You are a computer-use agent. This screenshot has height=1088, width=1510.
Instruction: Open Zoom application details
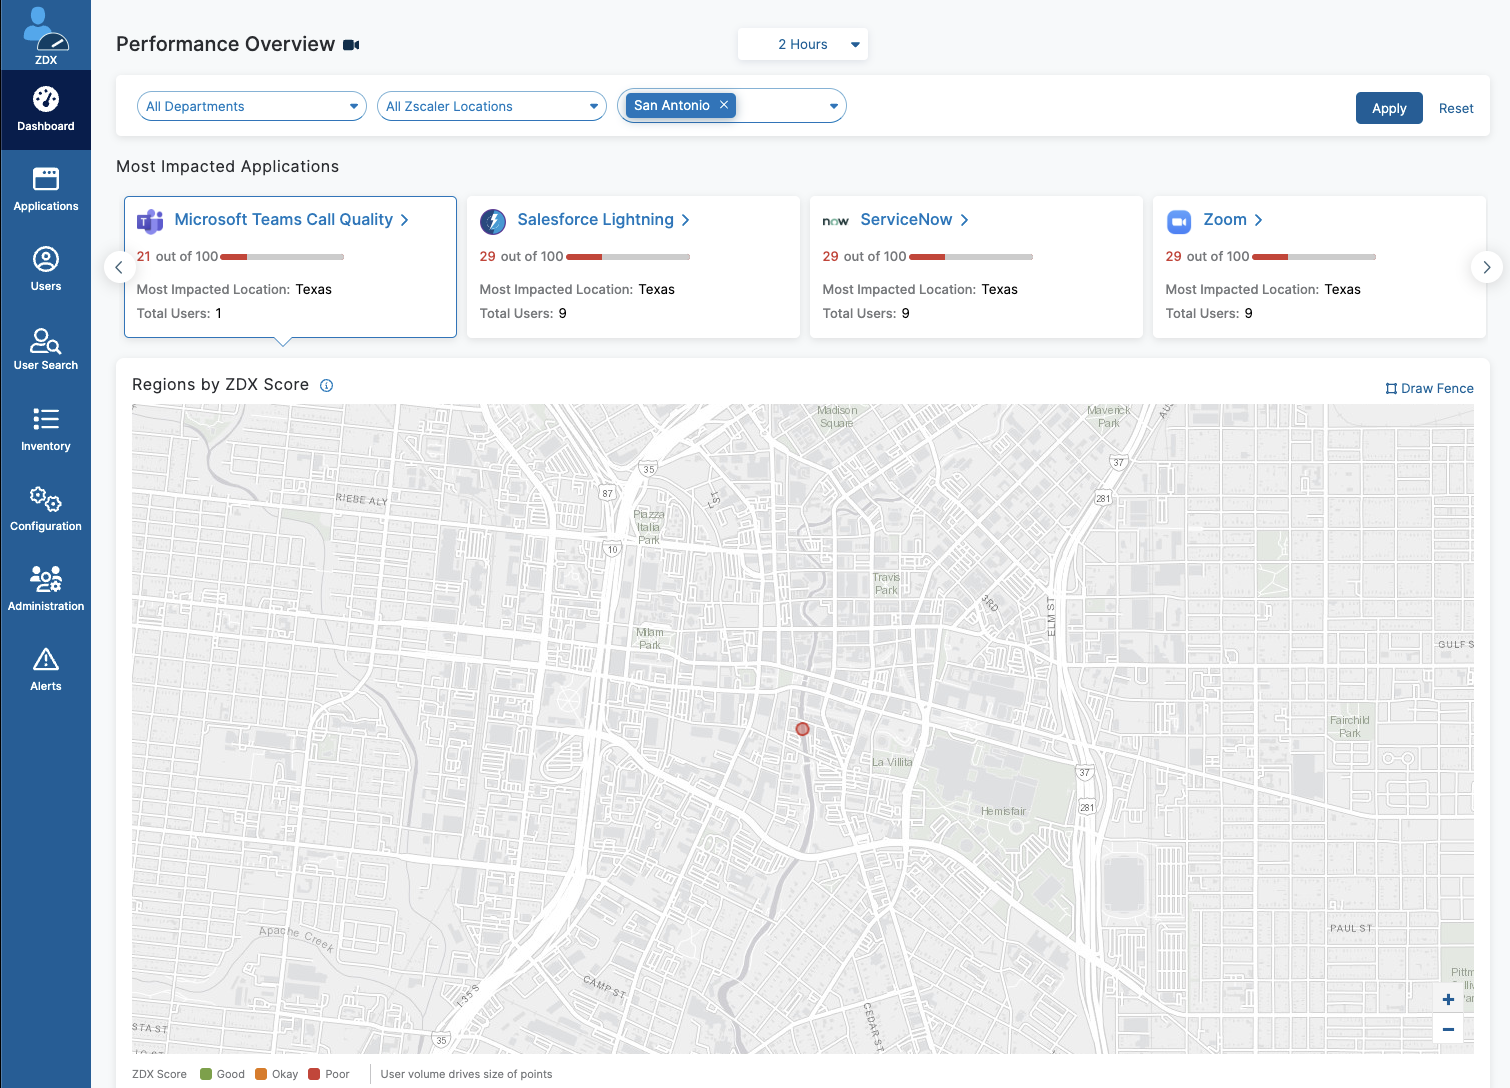1233,219
